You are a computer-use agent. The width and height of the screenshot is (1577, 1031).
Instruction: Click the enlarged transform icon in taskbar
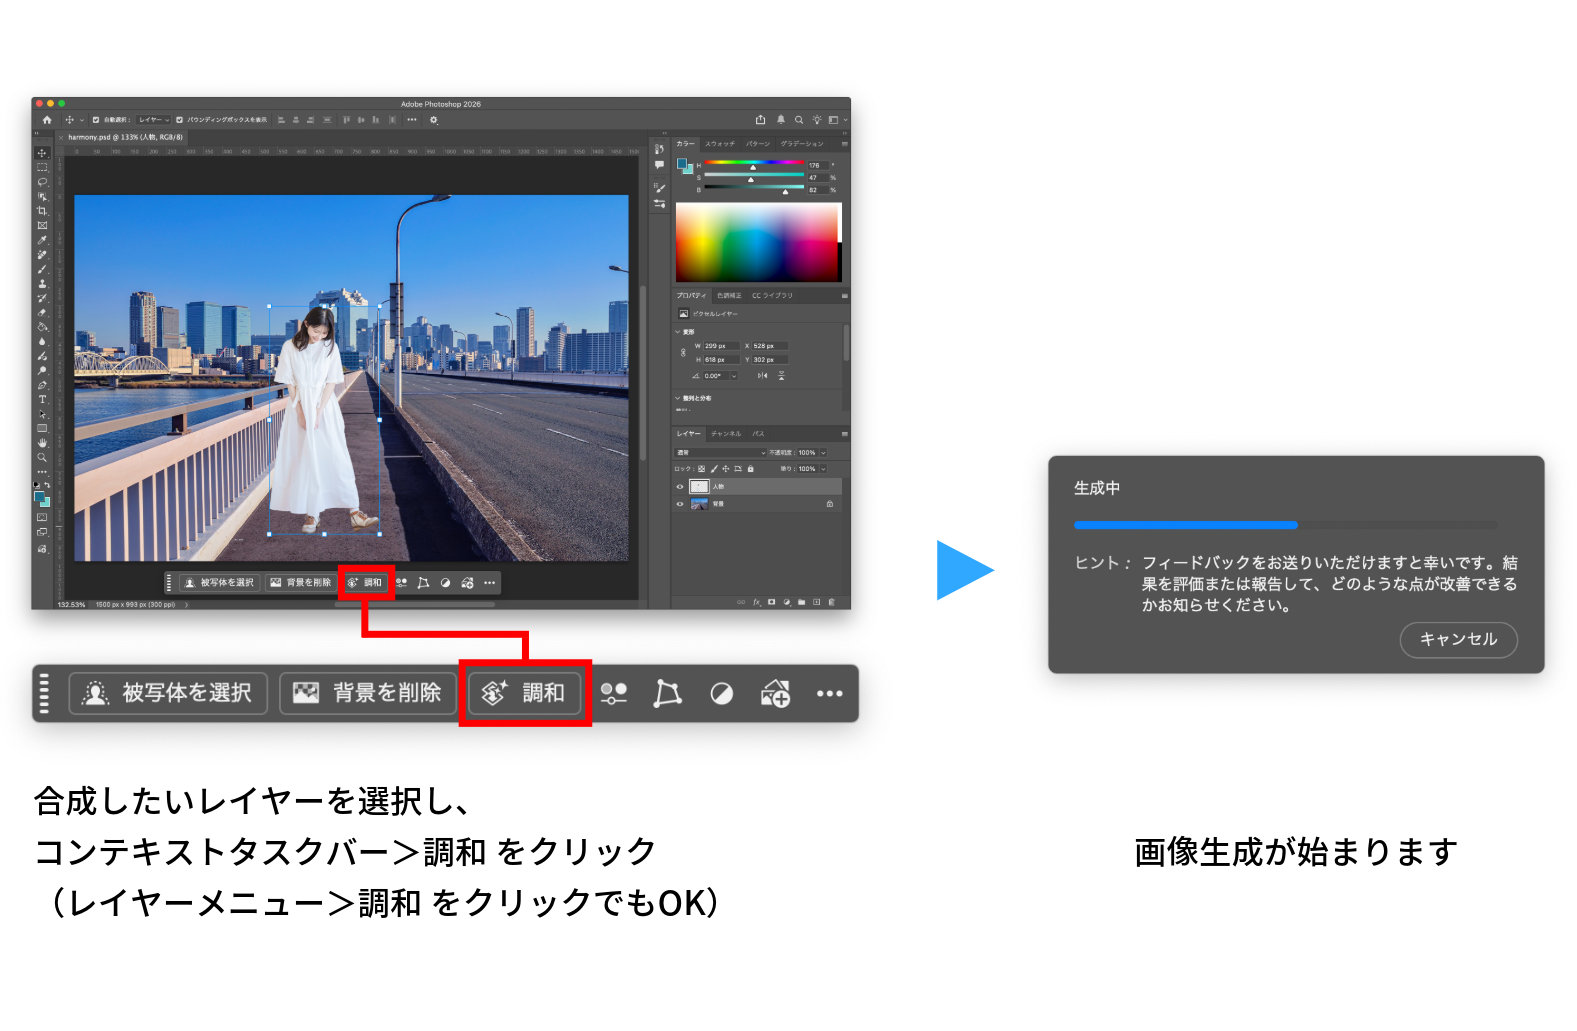coord(667,693)
